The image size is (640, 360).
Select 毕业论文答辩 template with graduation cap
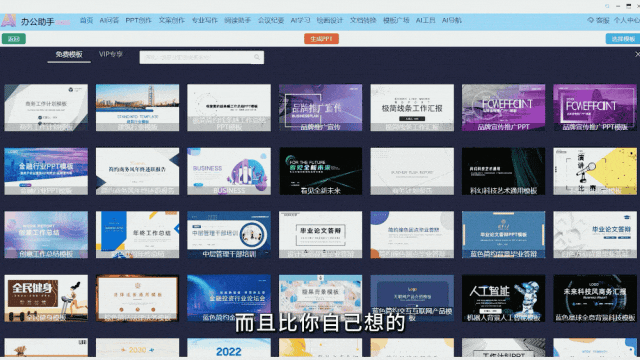click(x=595, y=235)
